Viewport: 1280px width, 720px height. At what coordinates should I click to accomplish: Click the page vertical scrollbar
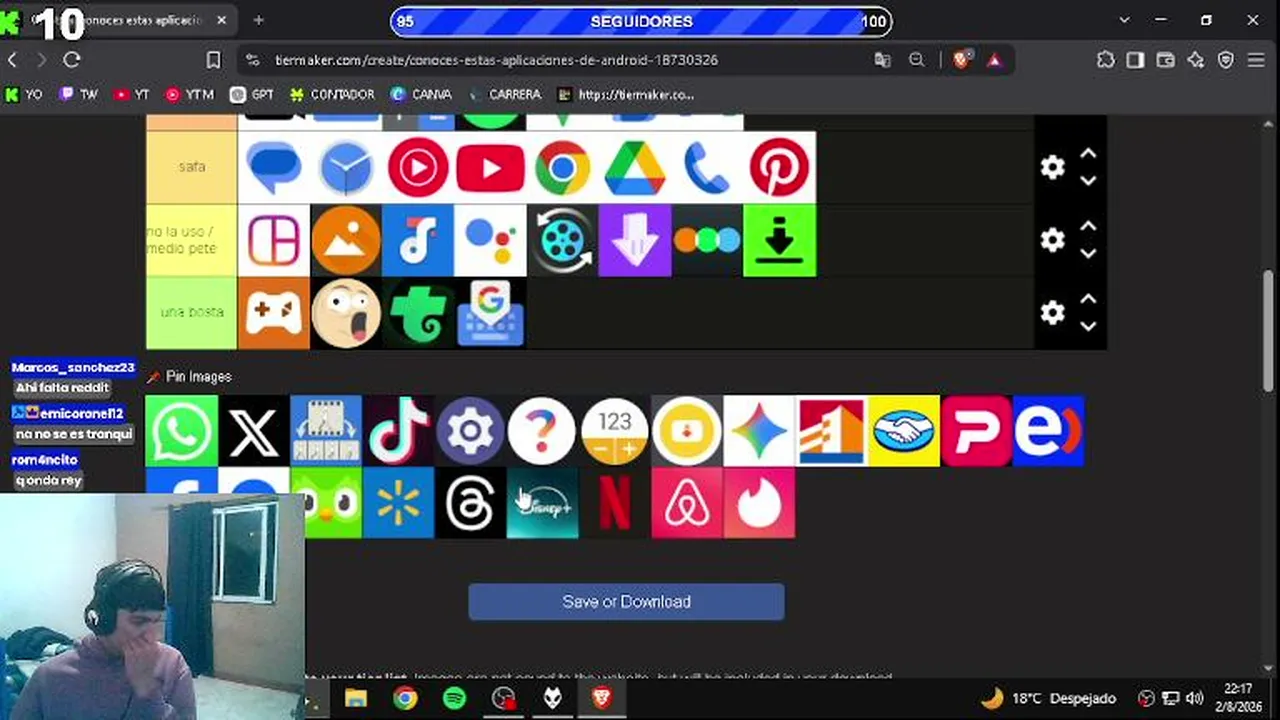click(x=1269, y=330)
